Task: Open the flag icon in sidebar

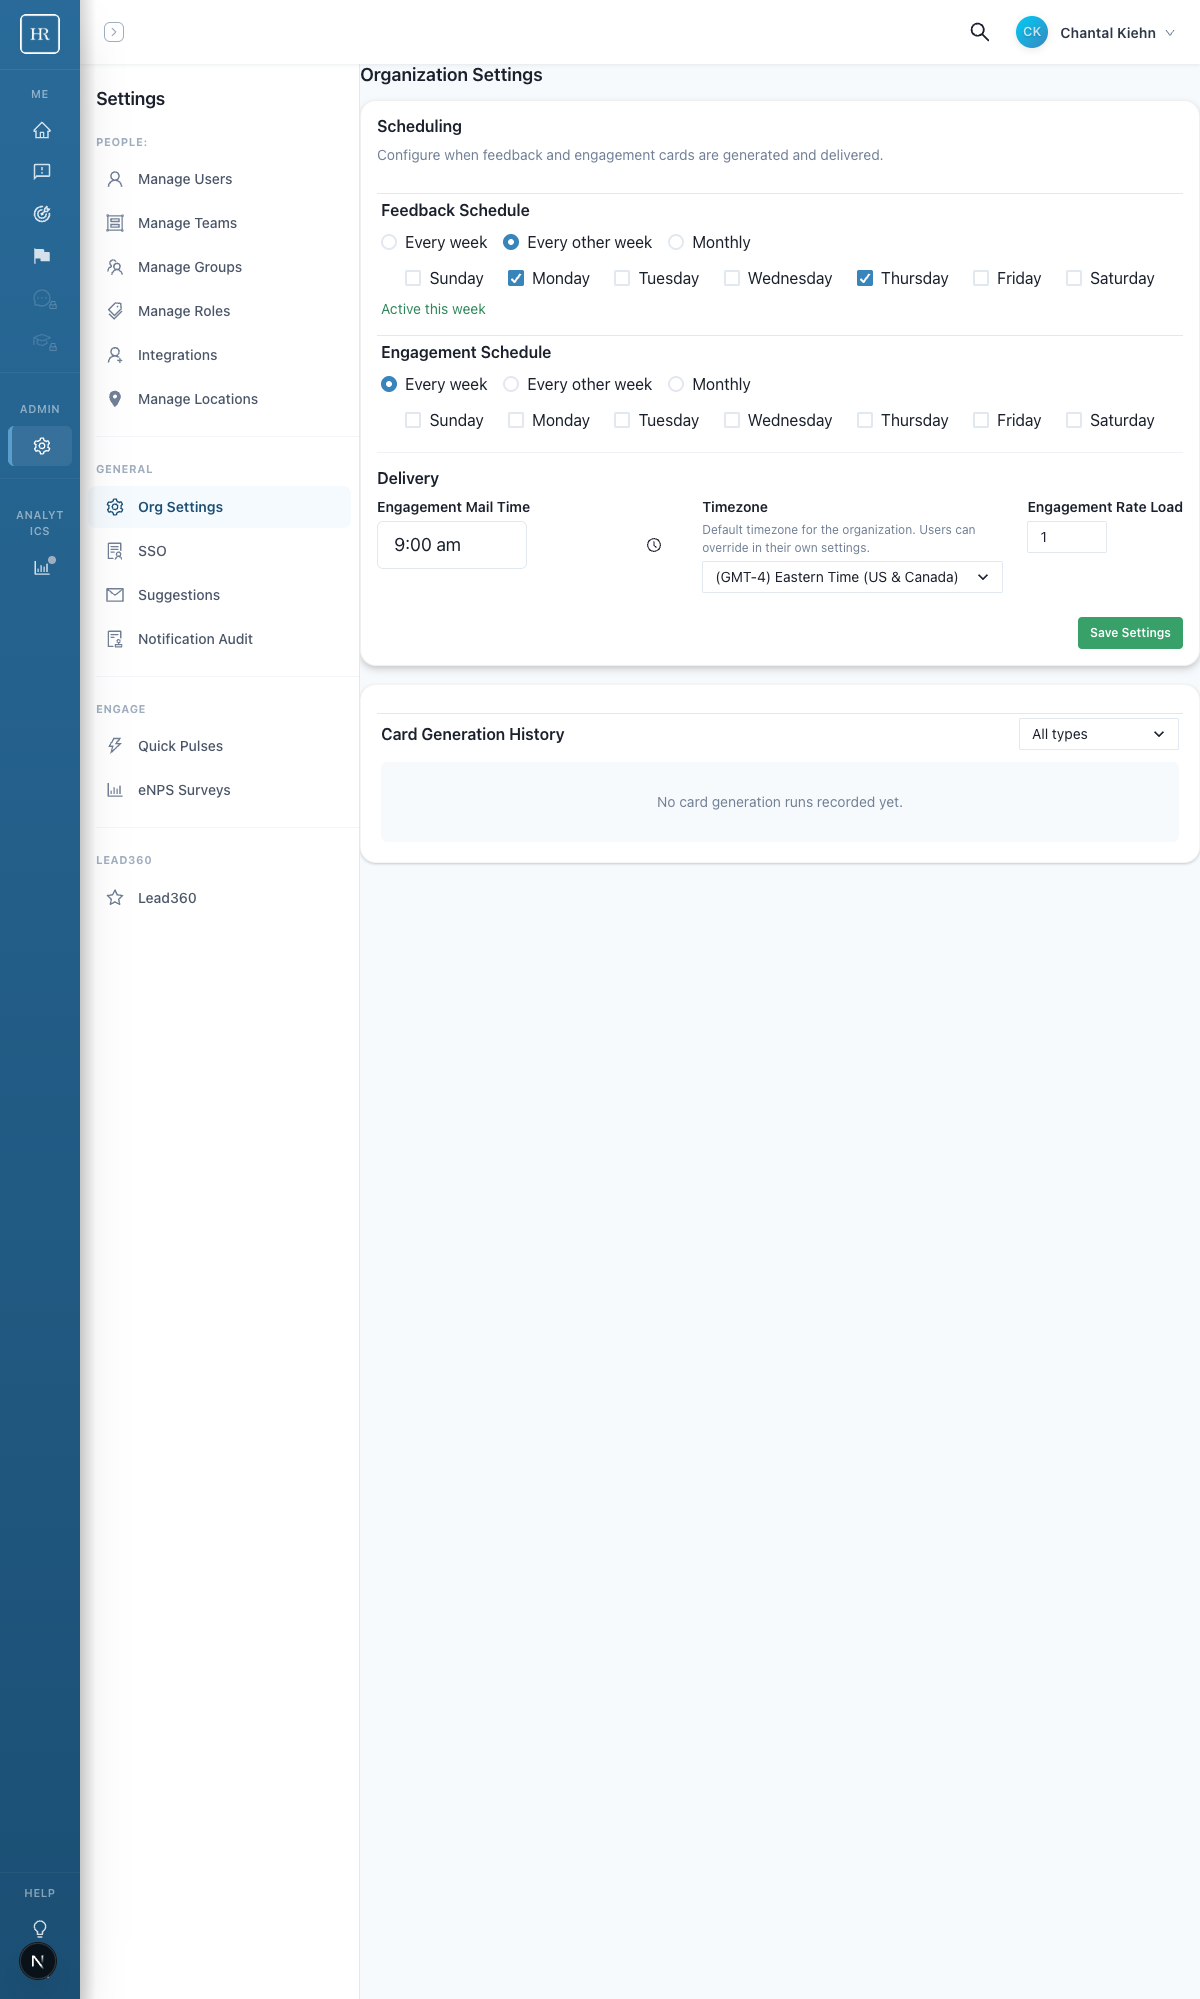Action: click(41, 256)
